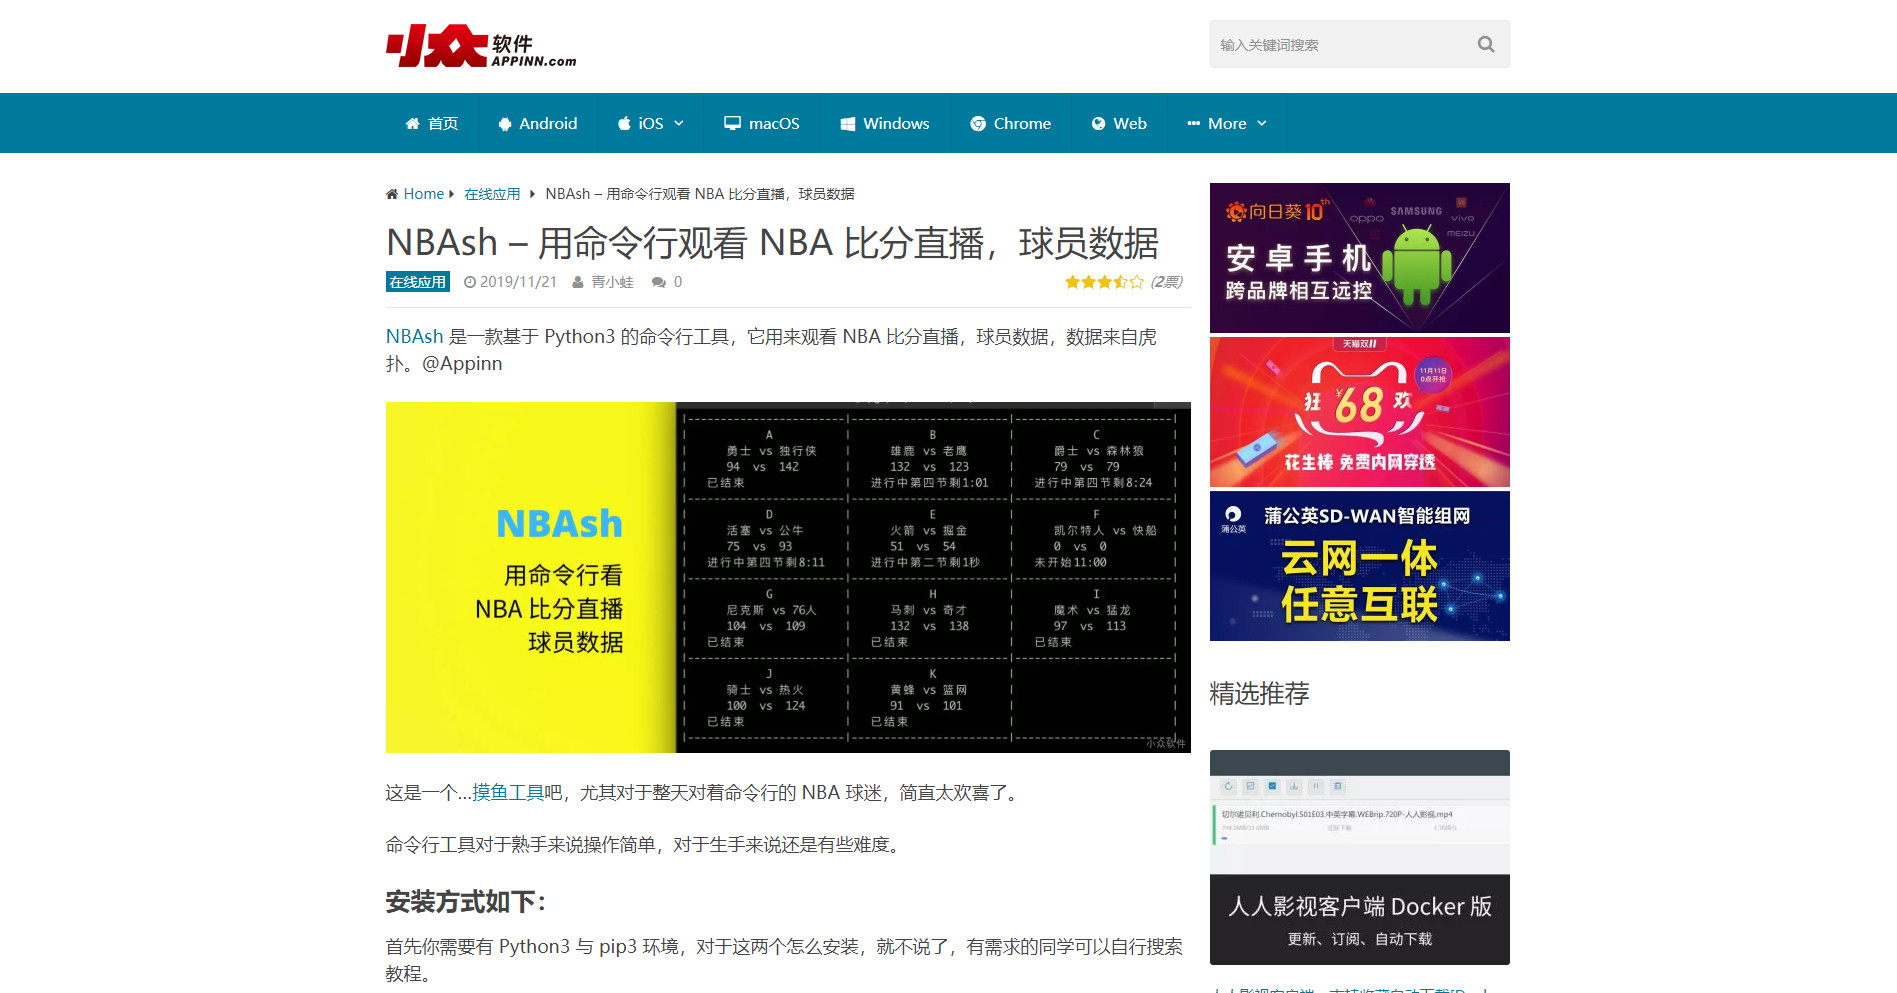Click the Chrome icon in the menu bar
This screenshot has width=1897, height=993.
click(x=977, y=123)
